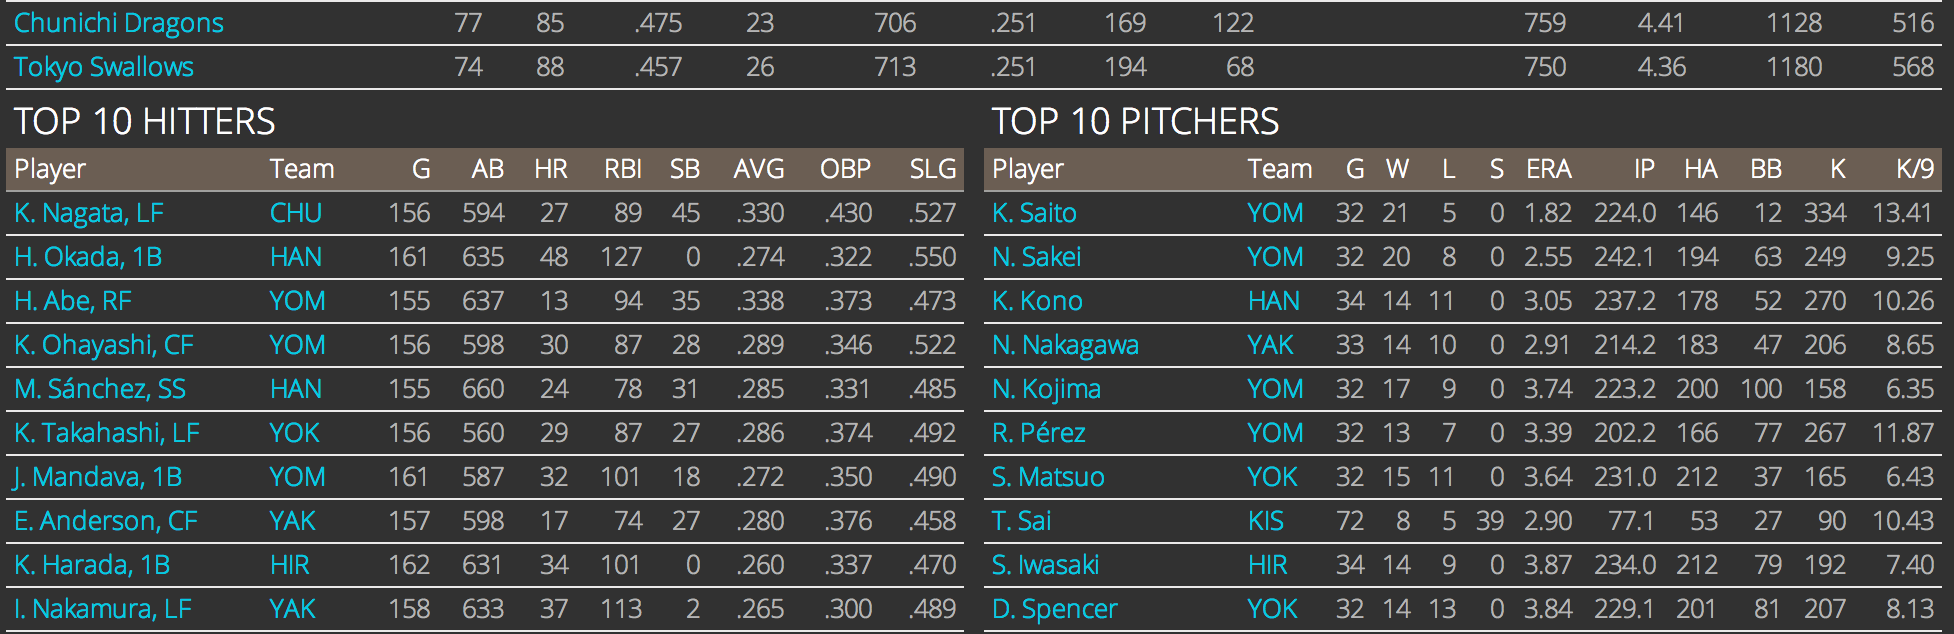View J. Mandava, 1B profile
Screen dimensions: 1954x634
click(98, 477)
